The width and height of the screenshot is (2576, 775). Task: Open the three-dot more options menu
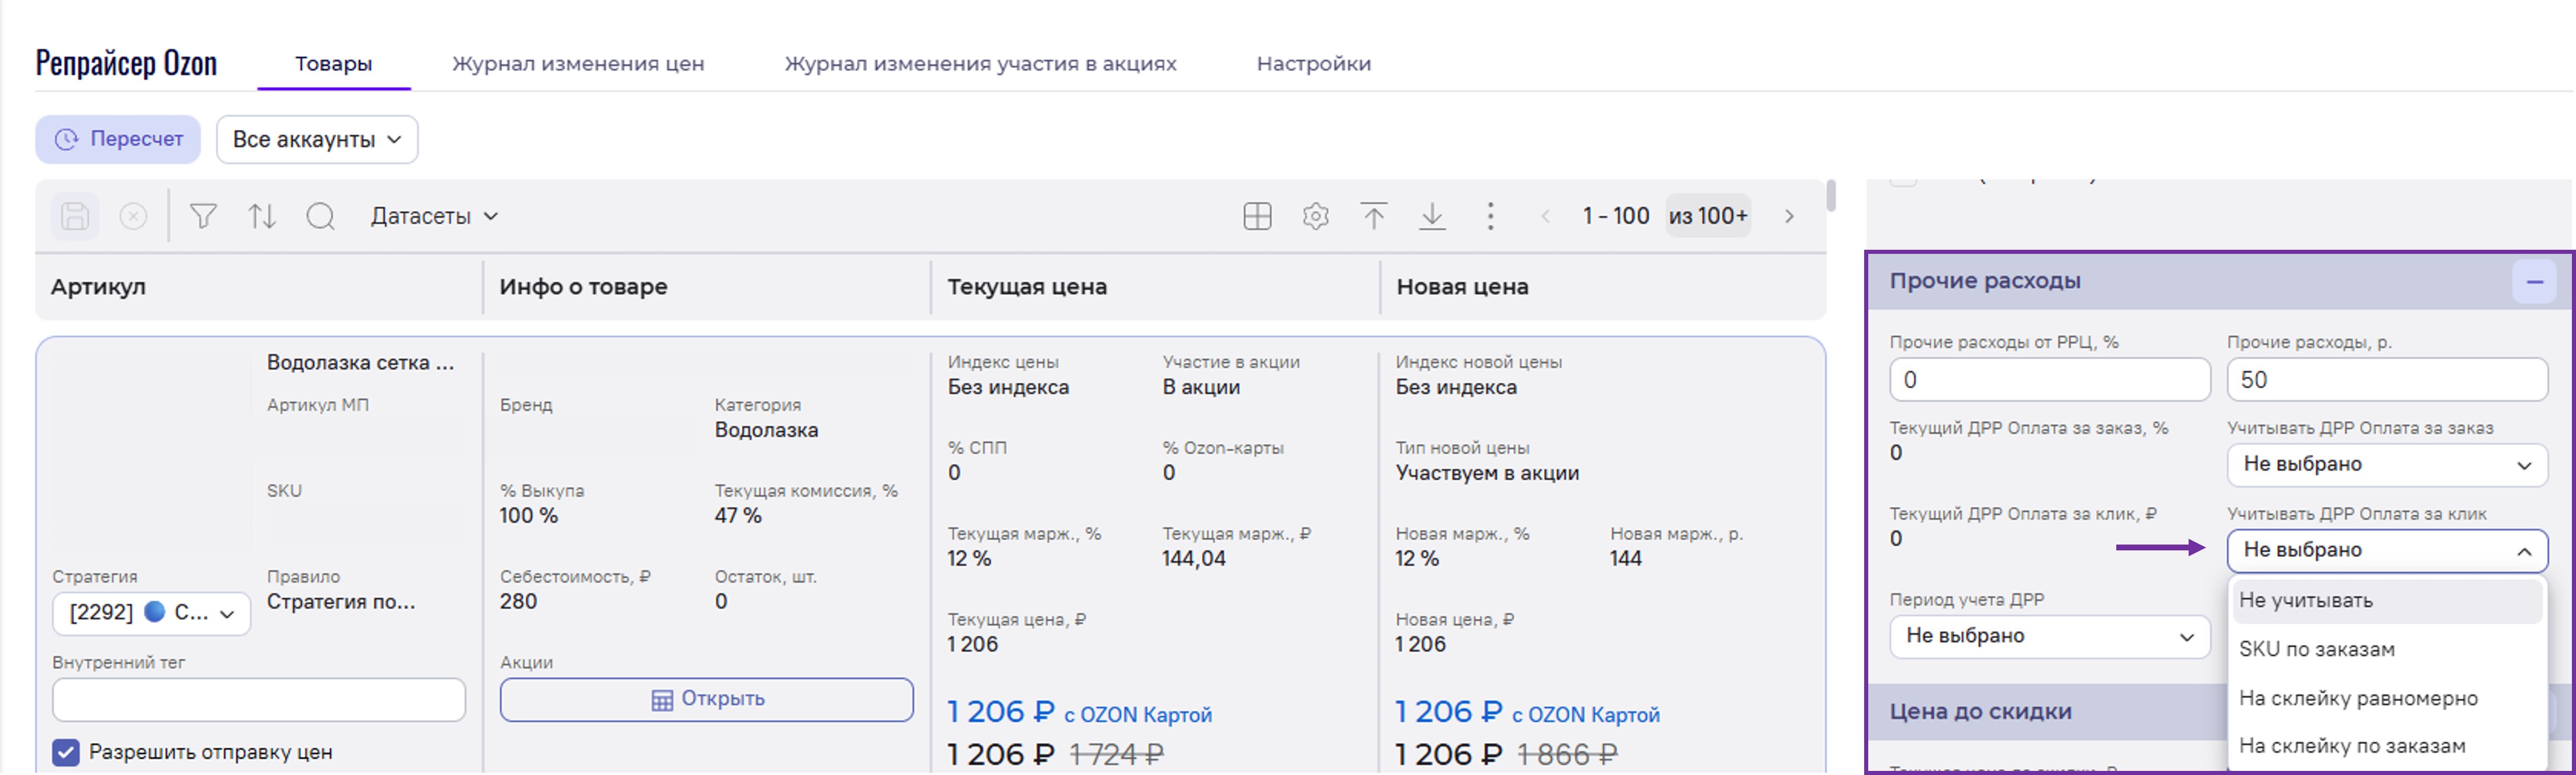click(1490, 216)
